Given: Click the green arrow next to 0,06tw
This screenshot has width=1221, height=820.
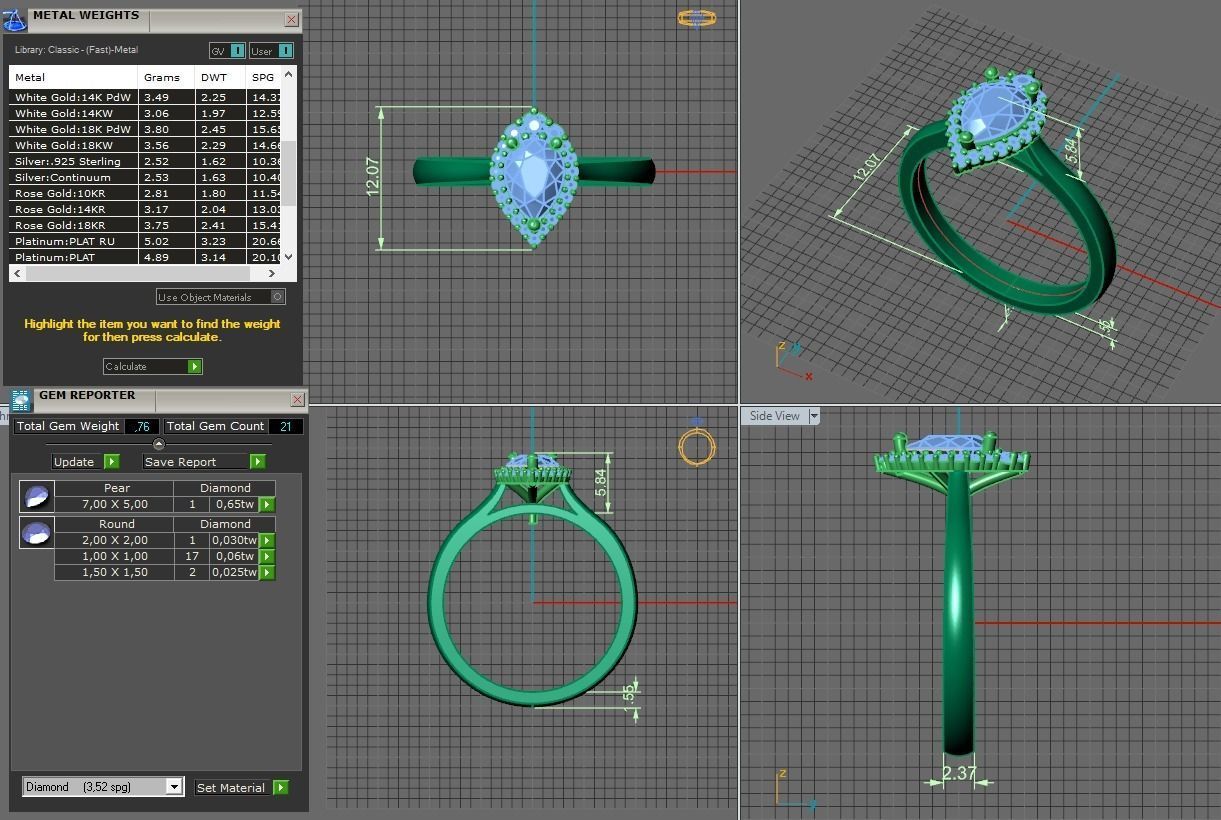Looking at the screenshot, I should coord(267,557).
